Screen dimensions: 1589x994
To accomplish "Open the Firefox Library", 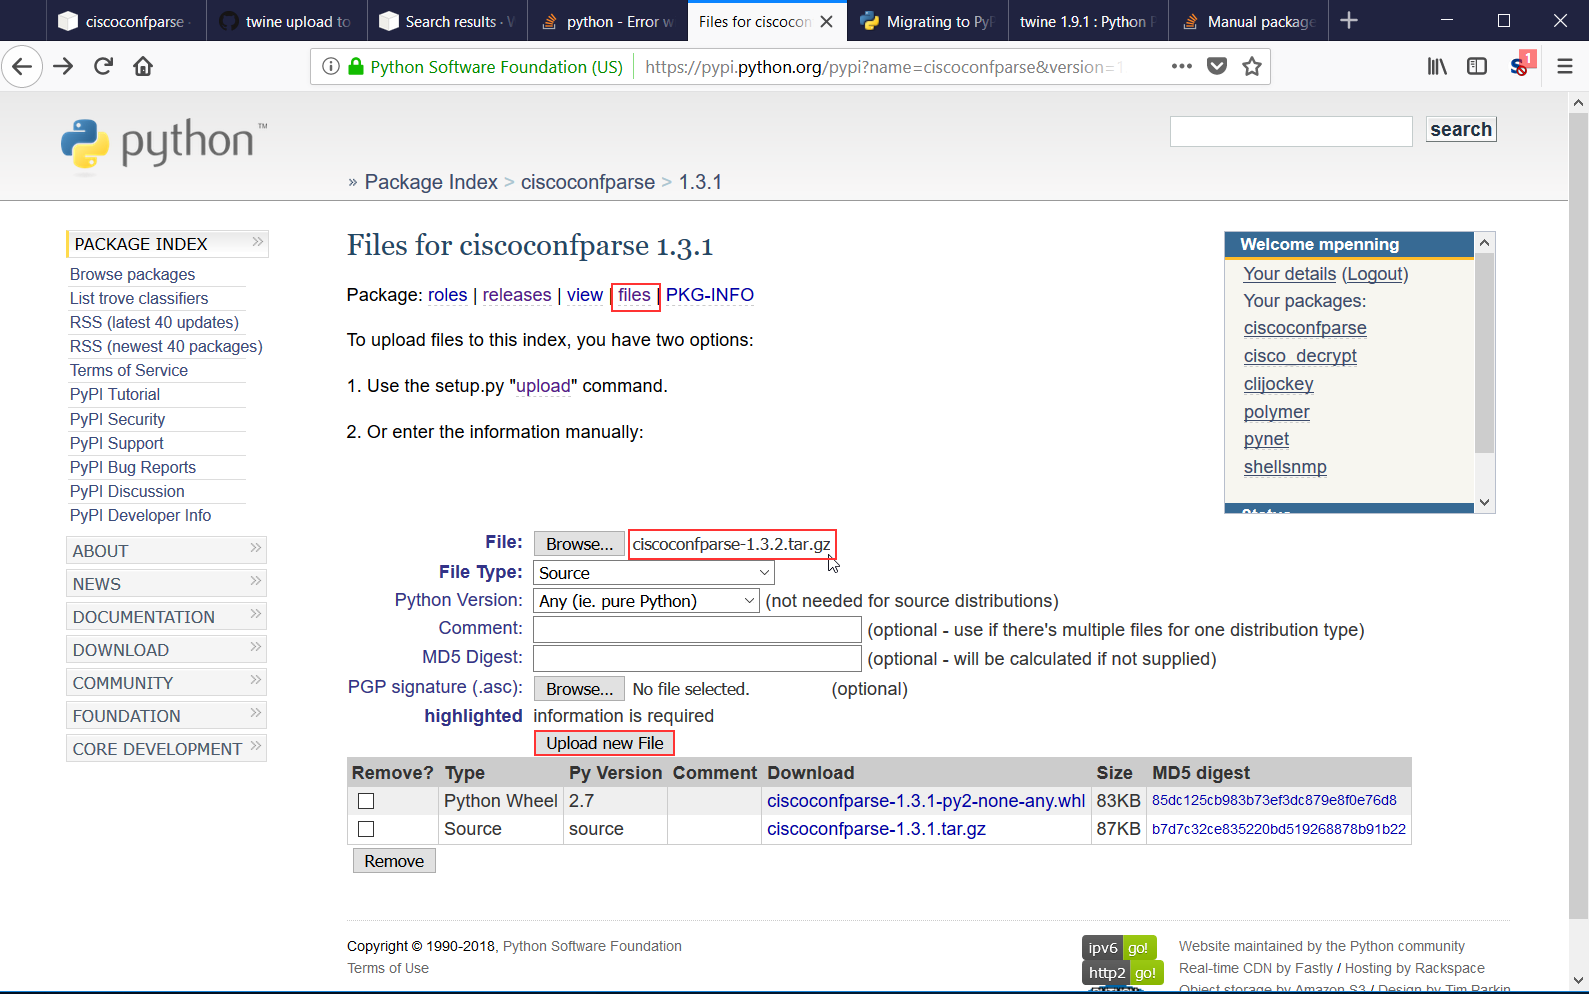I will tap(1437, 67).
